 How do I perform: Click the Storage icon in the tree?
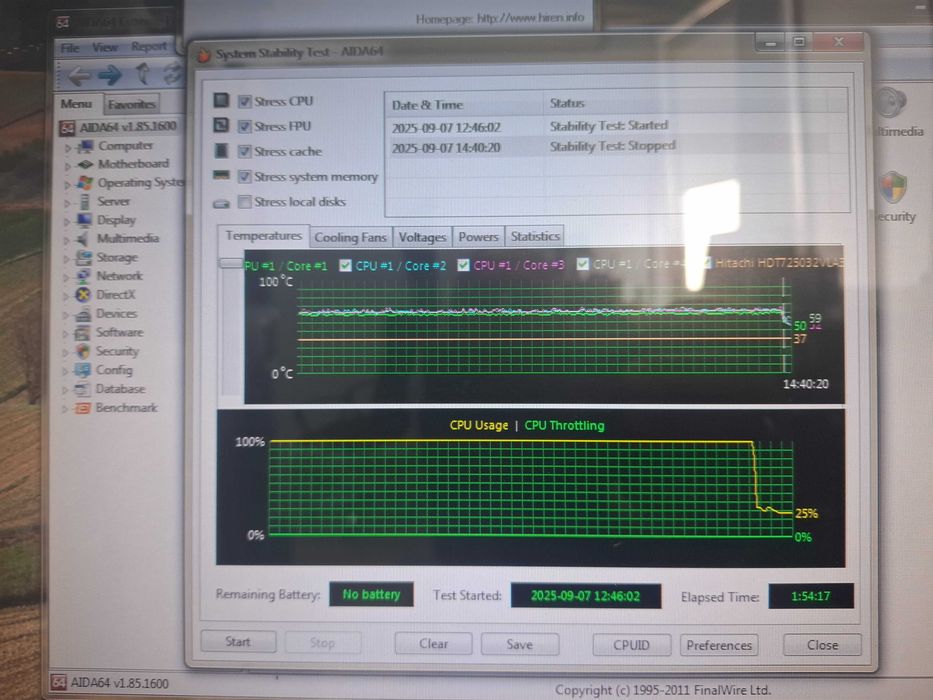coord(84,258)
